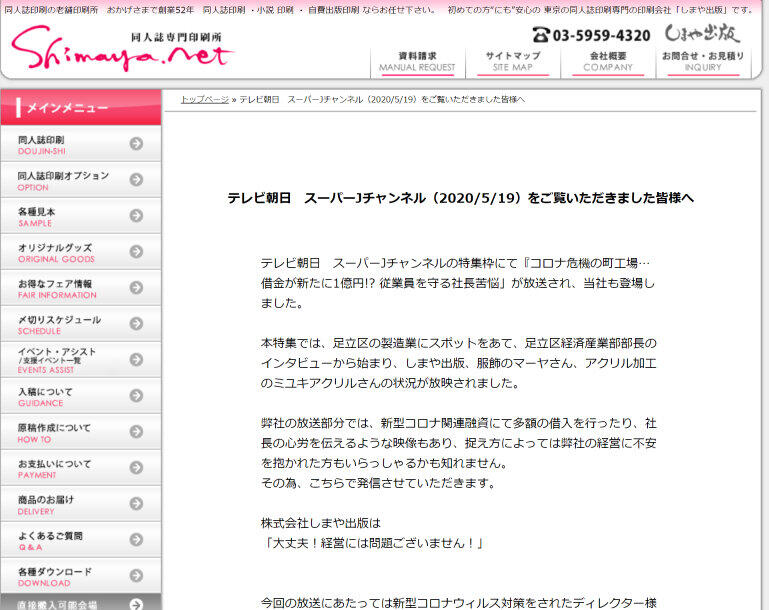Open the お得なフェア情報 FAIR INFORMATION item
769x610 pixels.
(x=81, y=288)
